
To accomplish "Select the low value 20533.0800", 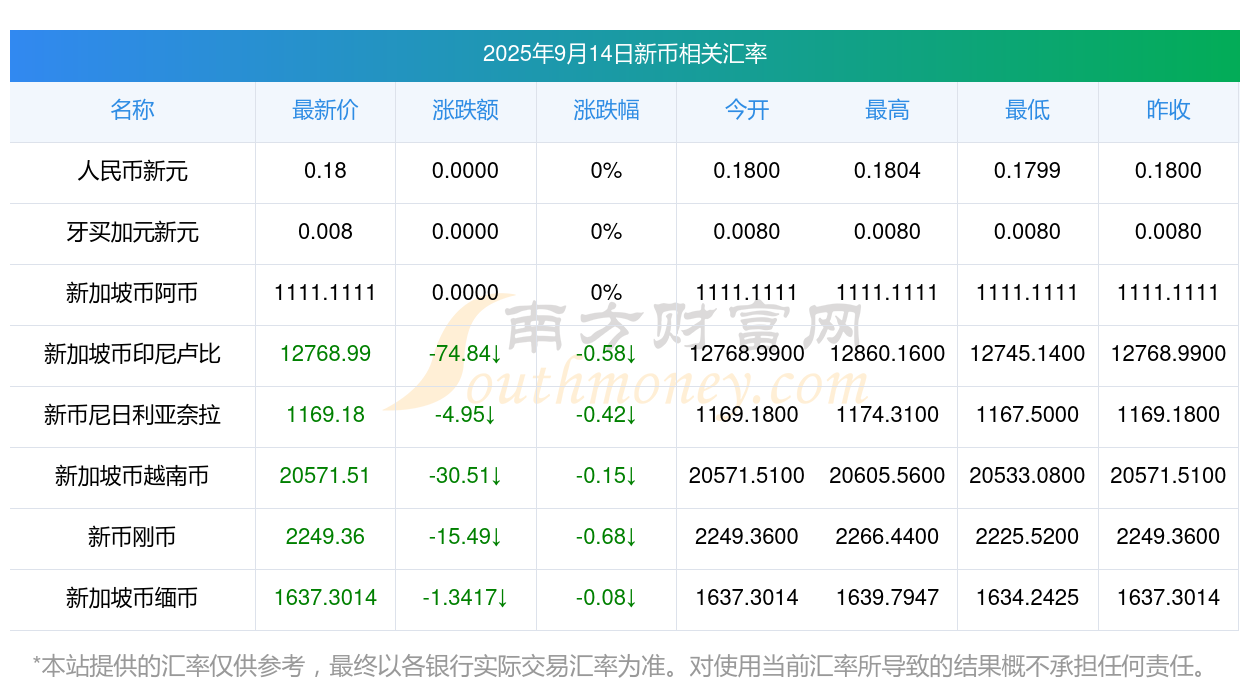I will 1028,476.
